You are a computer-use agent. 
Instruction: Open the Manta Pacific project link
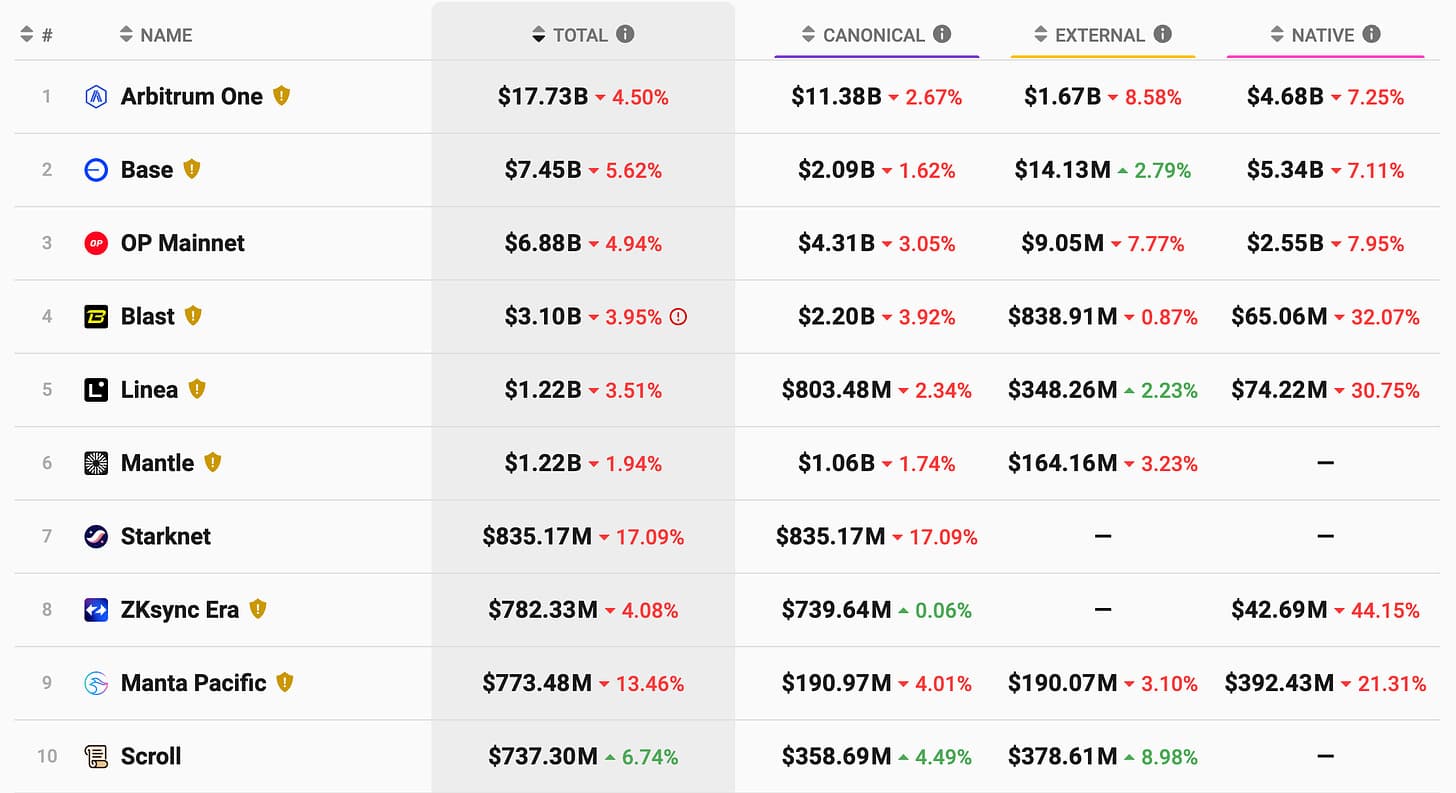click(x=194, y=683)
